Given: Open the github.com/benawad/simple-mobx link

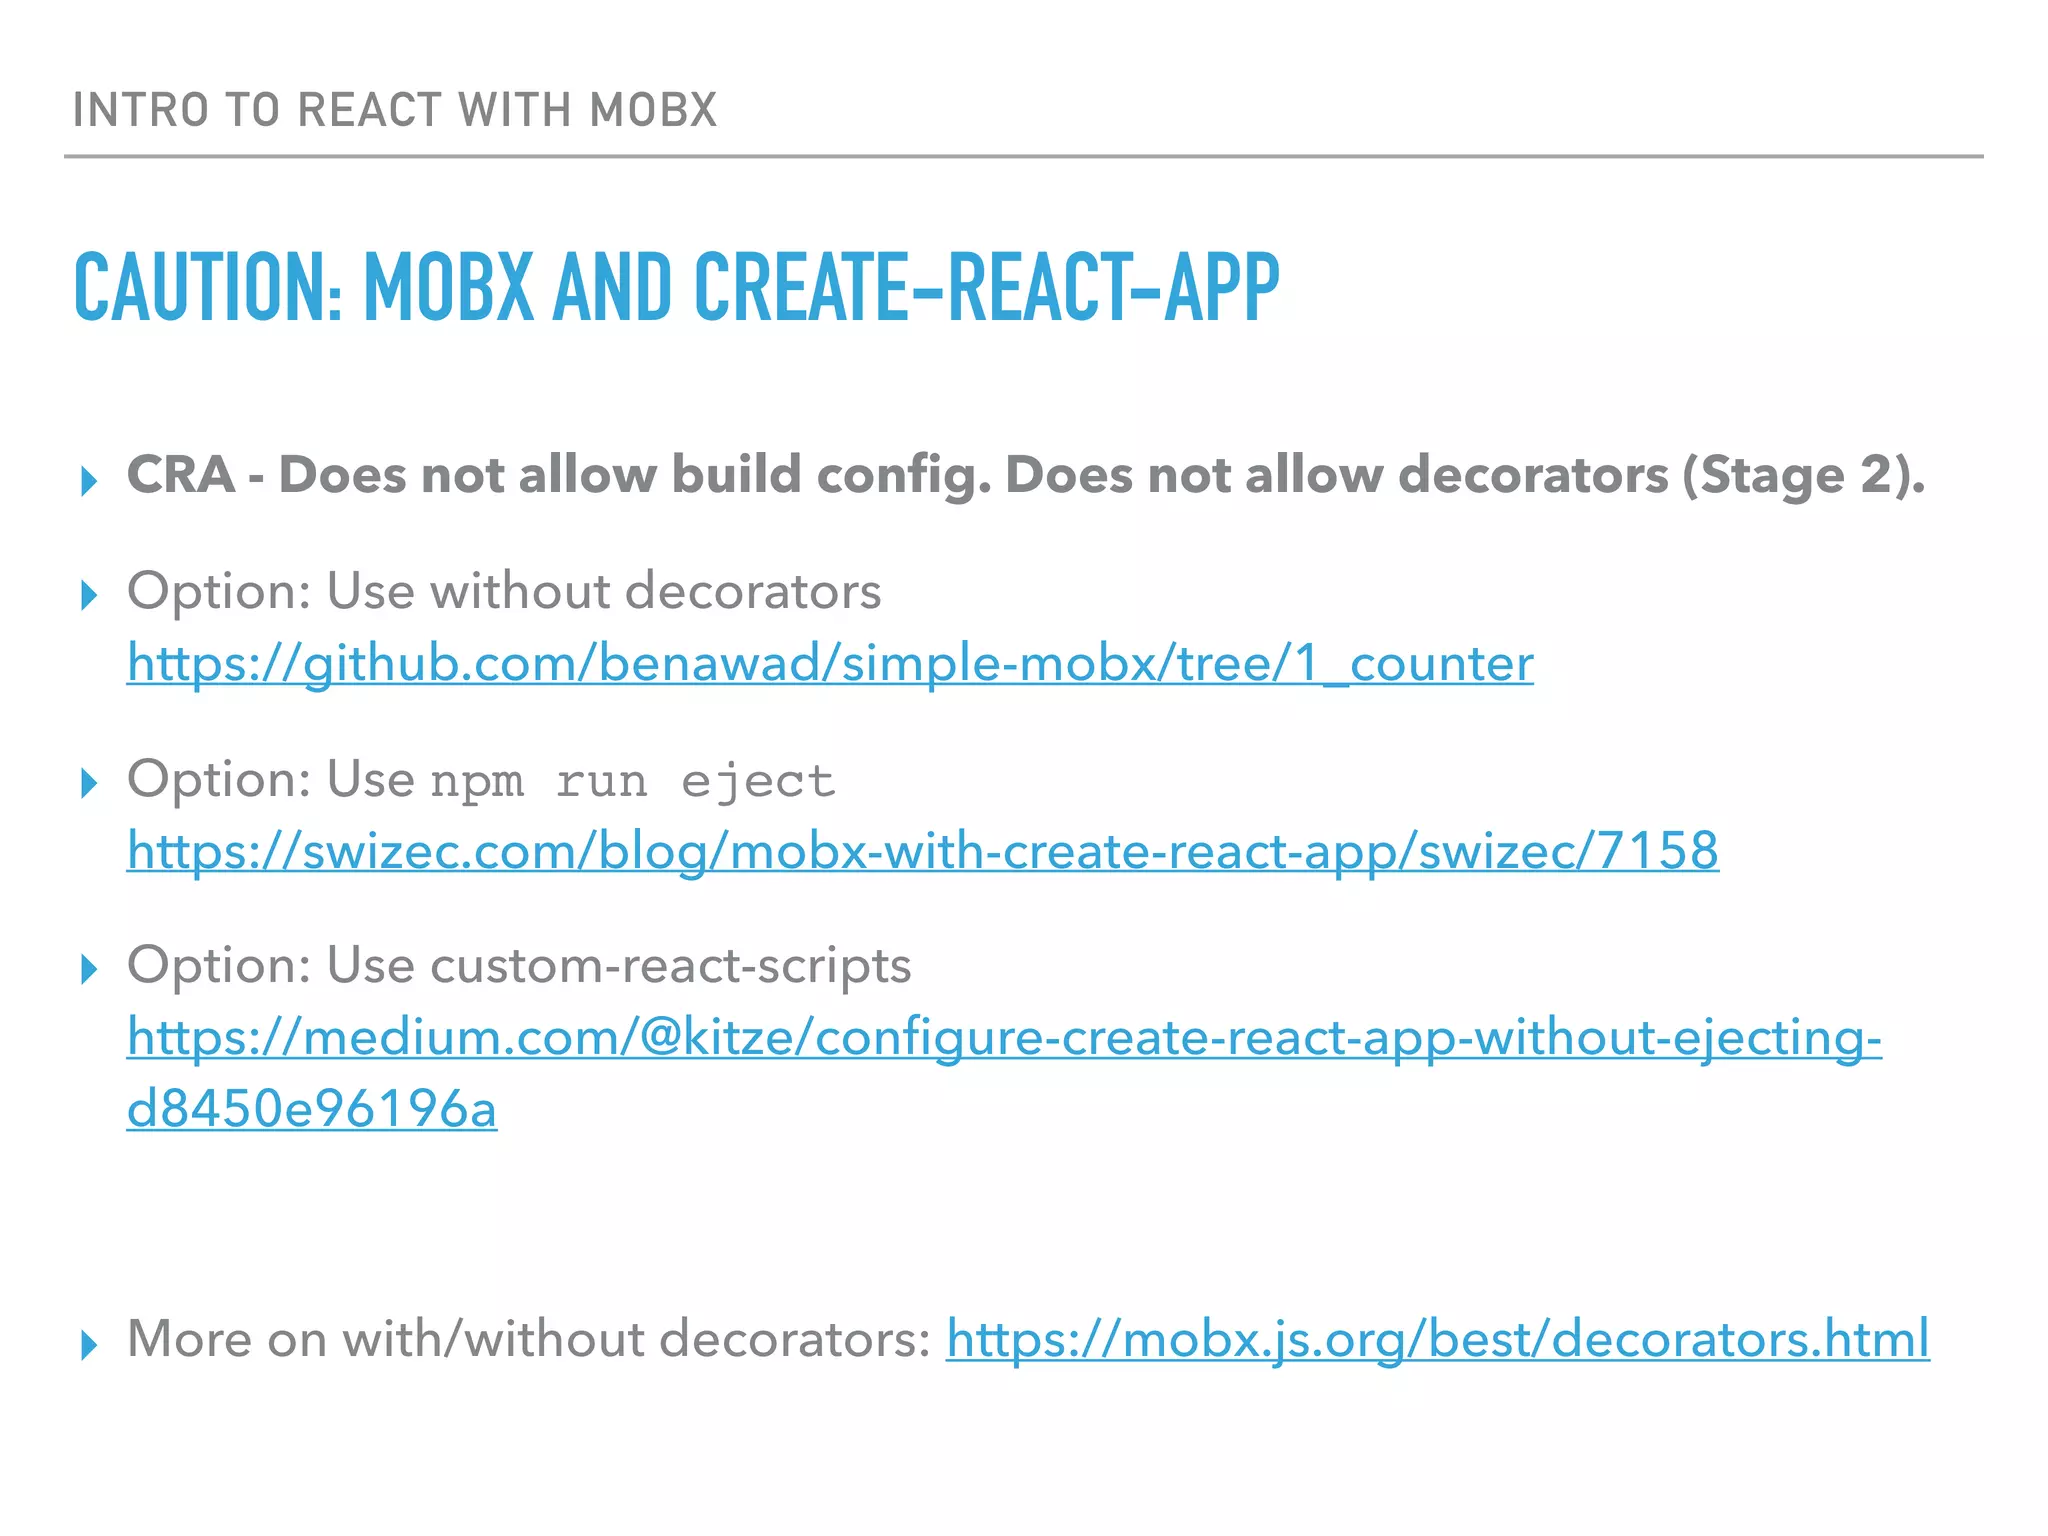Looking at the screenshot, I should point(830,663).
